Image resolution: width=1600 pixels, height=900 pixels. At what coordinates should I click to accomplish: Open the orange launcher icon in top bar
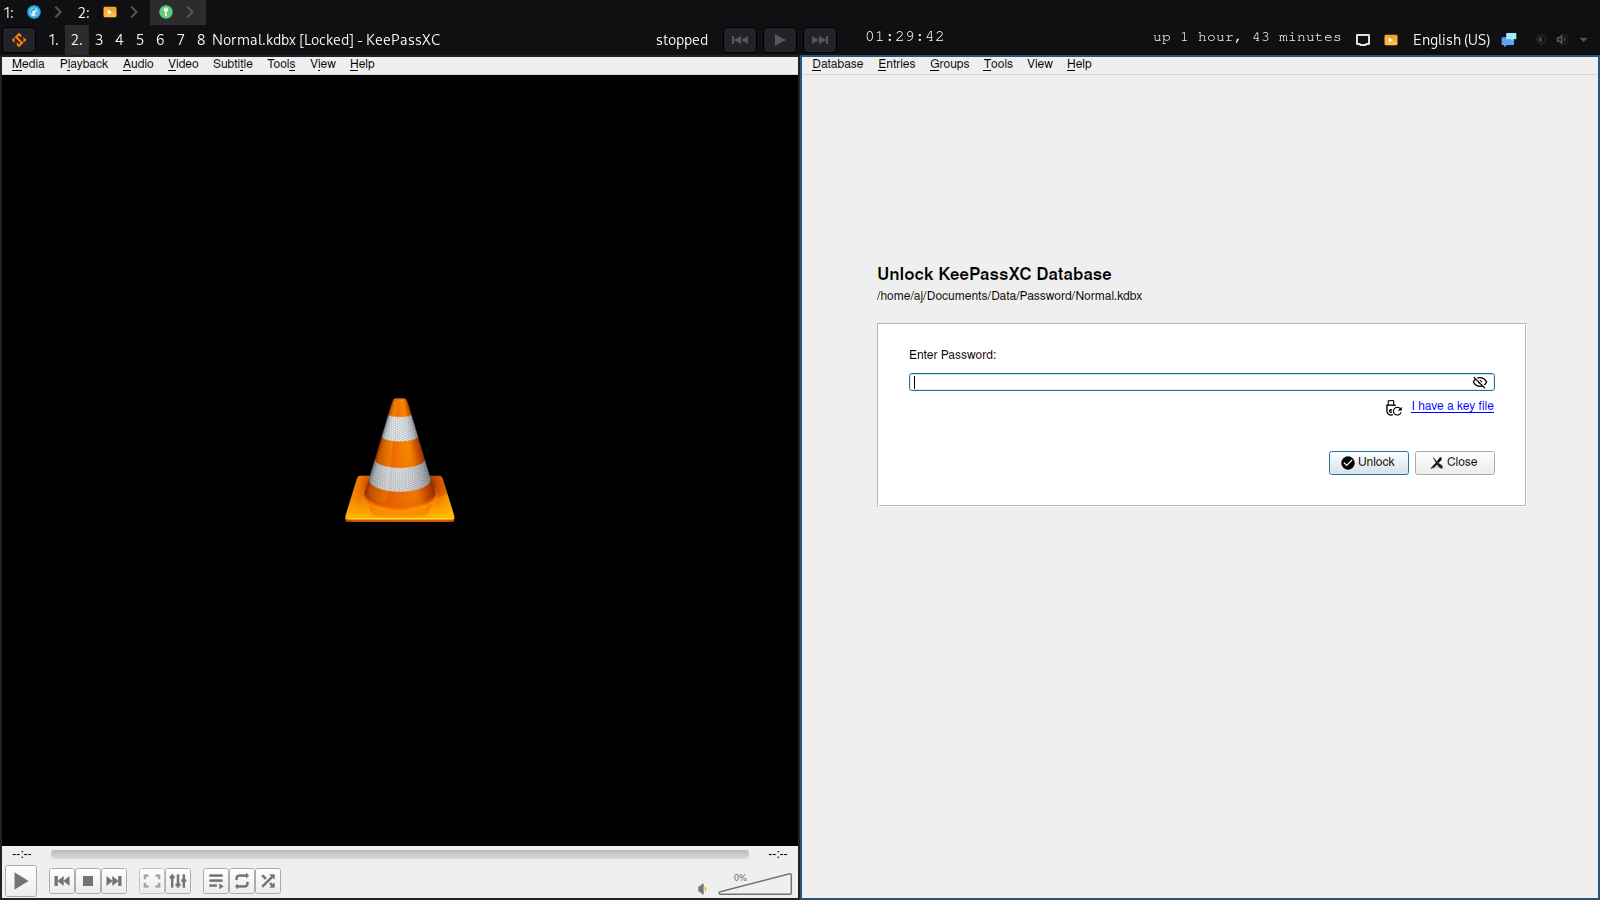pyautogui.click(x=19, y=40)
